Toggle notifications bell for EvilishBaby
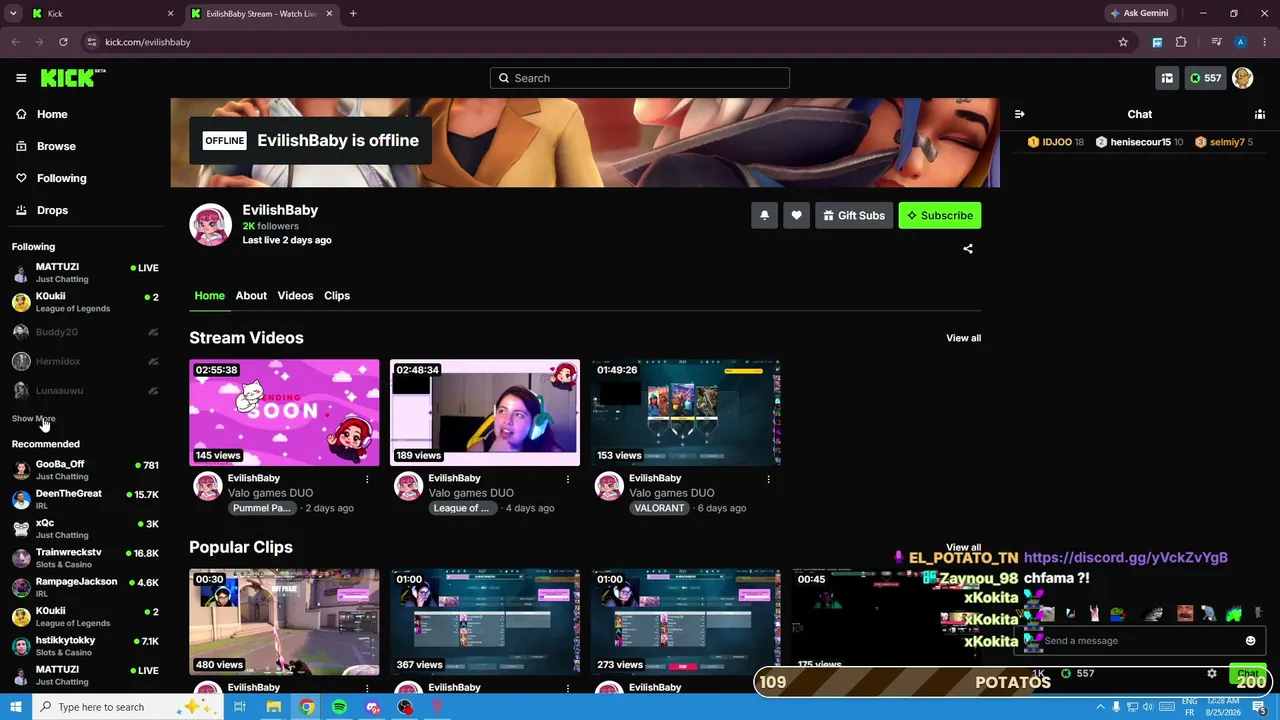This screenshot has height=720, width=1280. click(x=764, y=215)
